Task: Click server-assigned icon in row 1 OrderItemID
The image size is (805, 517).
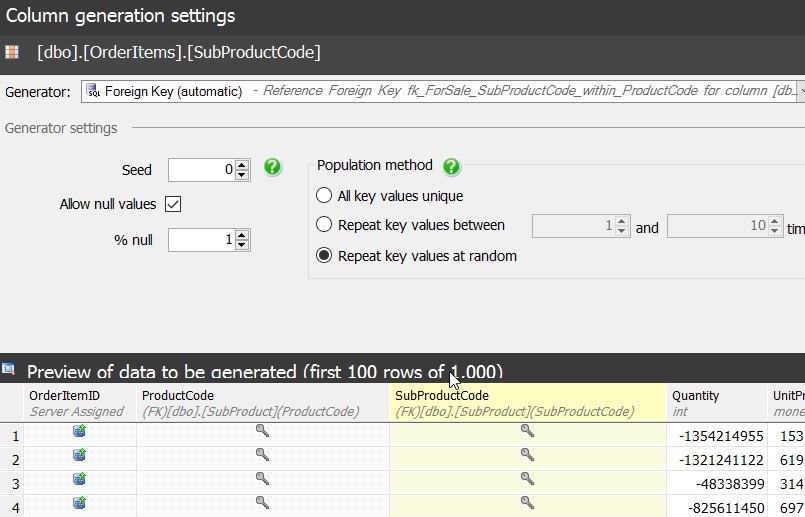Action: [x=79, y=431]
